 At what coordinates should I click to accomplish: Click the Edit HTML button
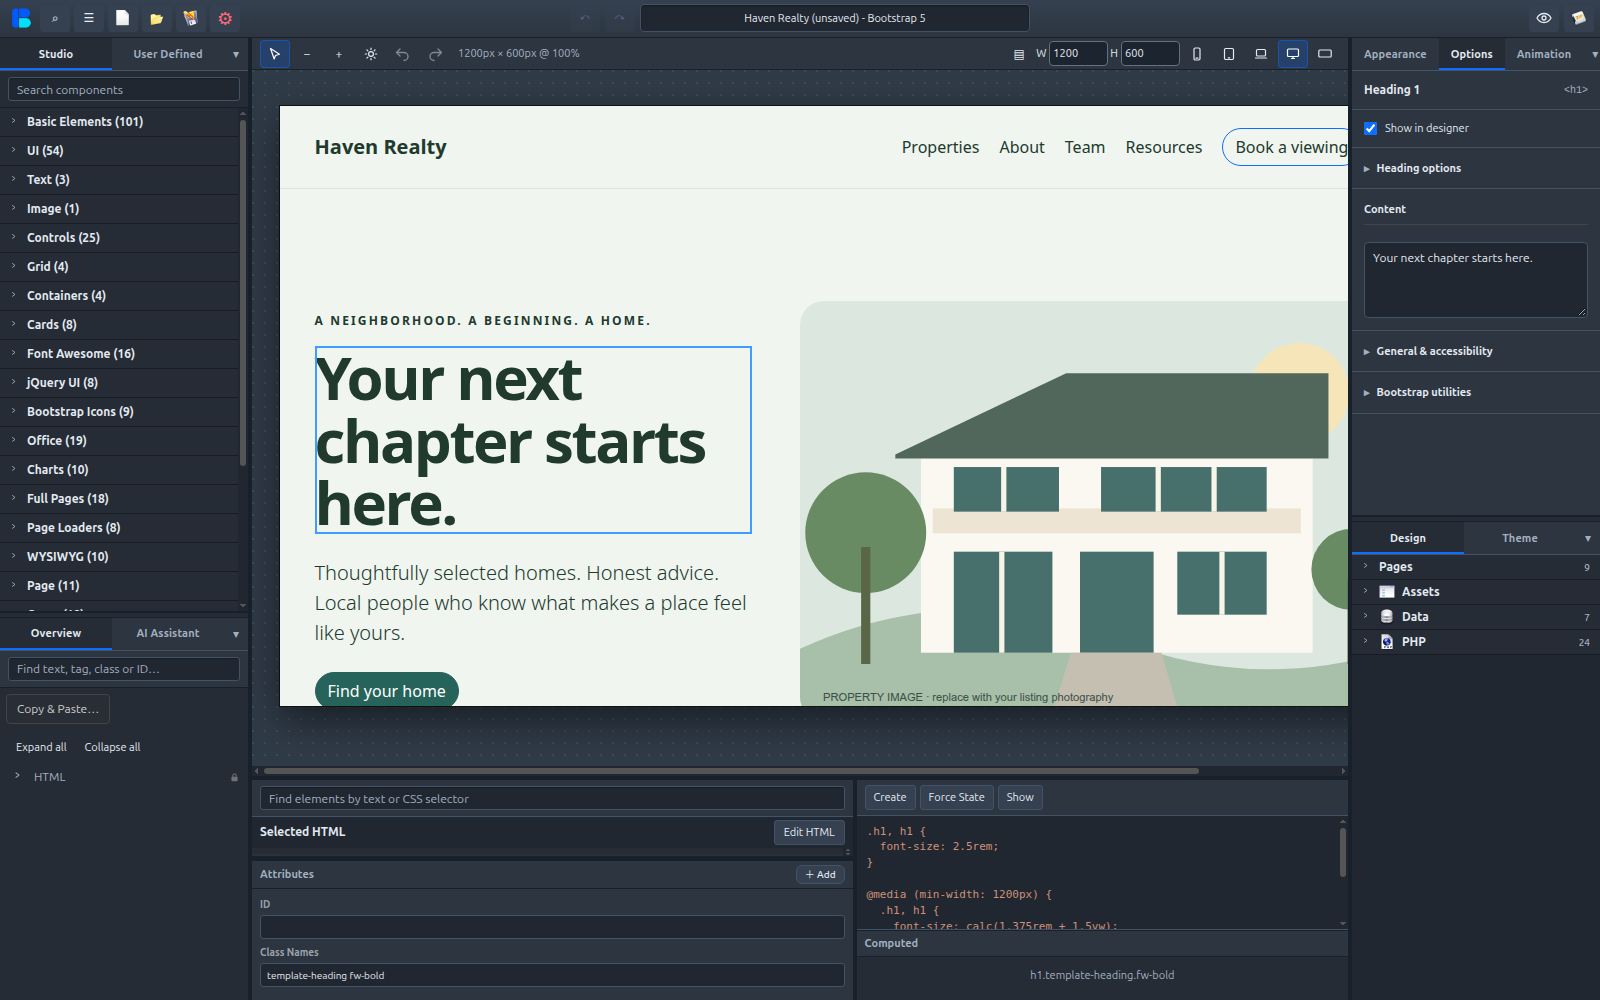tap(809, 832)
